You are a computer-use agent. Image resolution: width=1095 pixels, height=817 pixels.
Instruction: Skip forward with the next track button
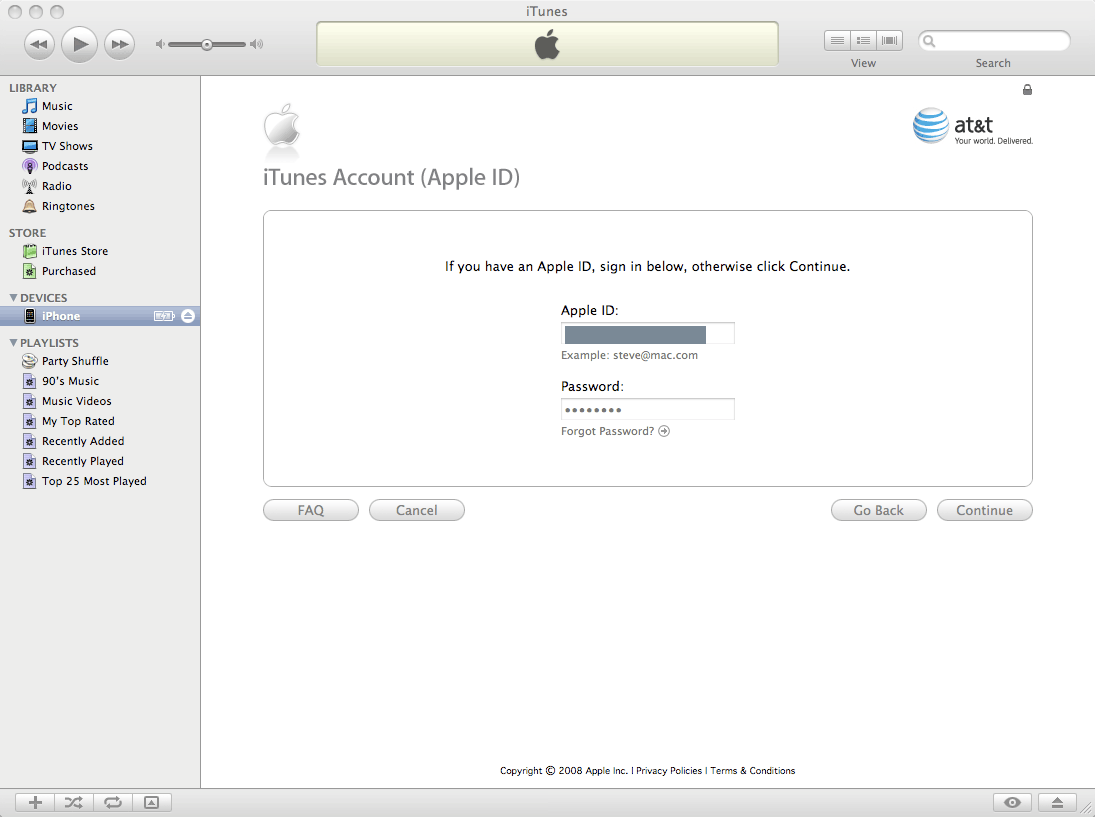click(119, 45)
